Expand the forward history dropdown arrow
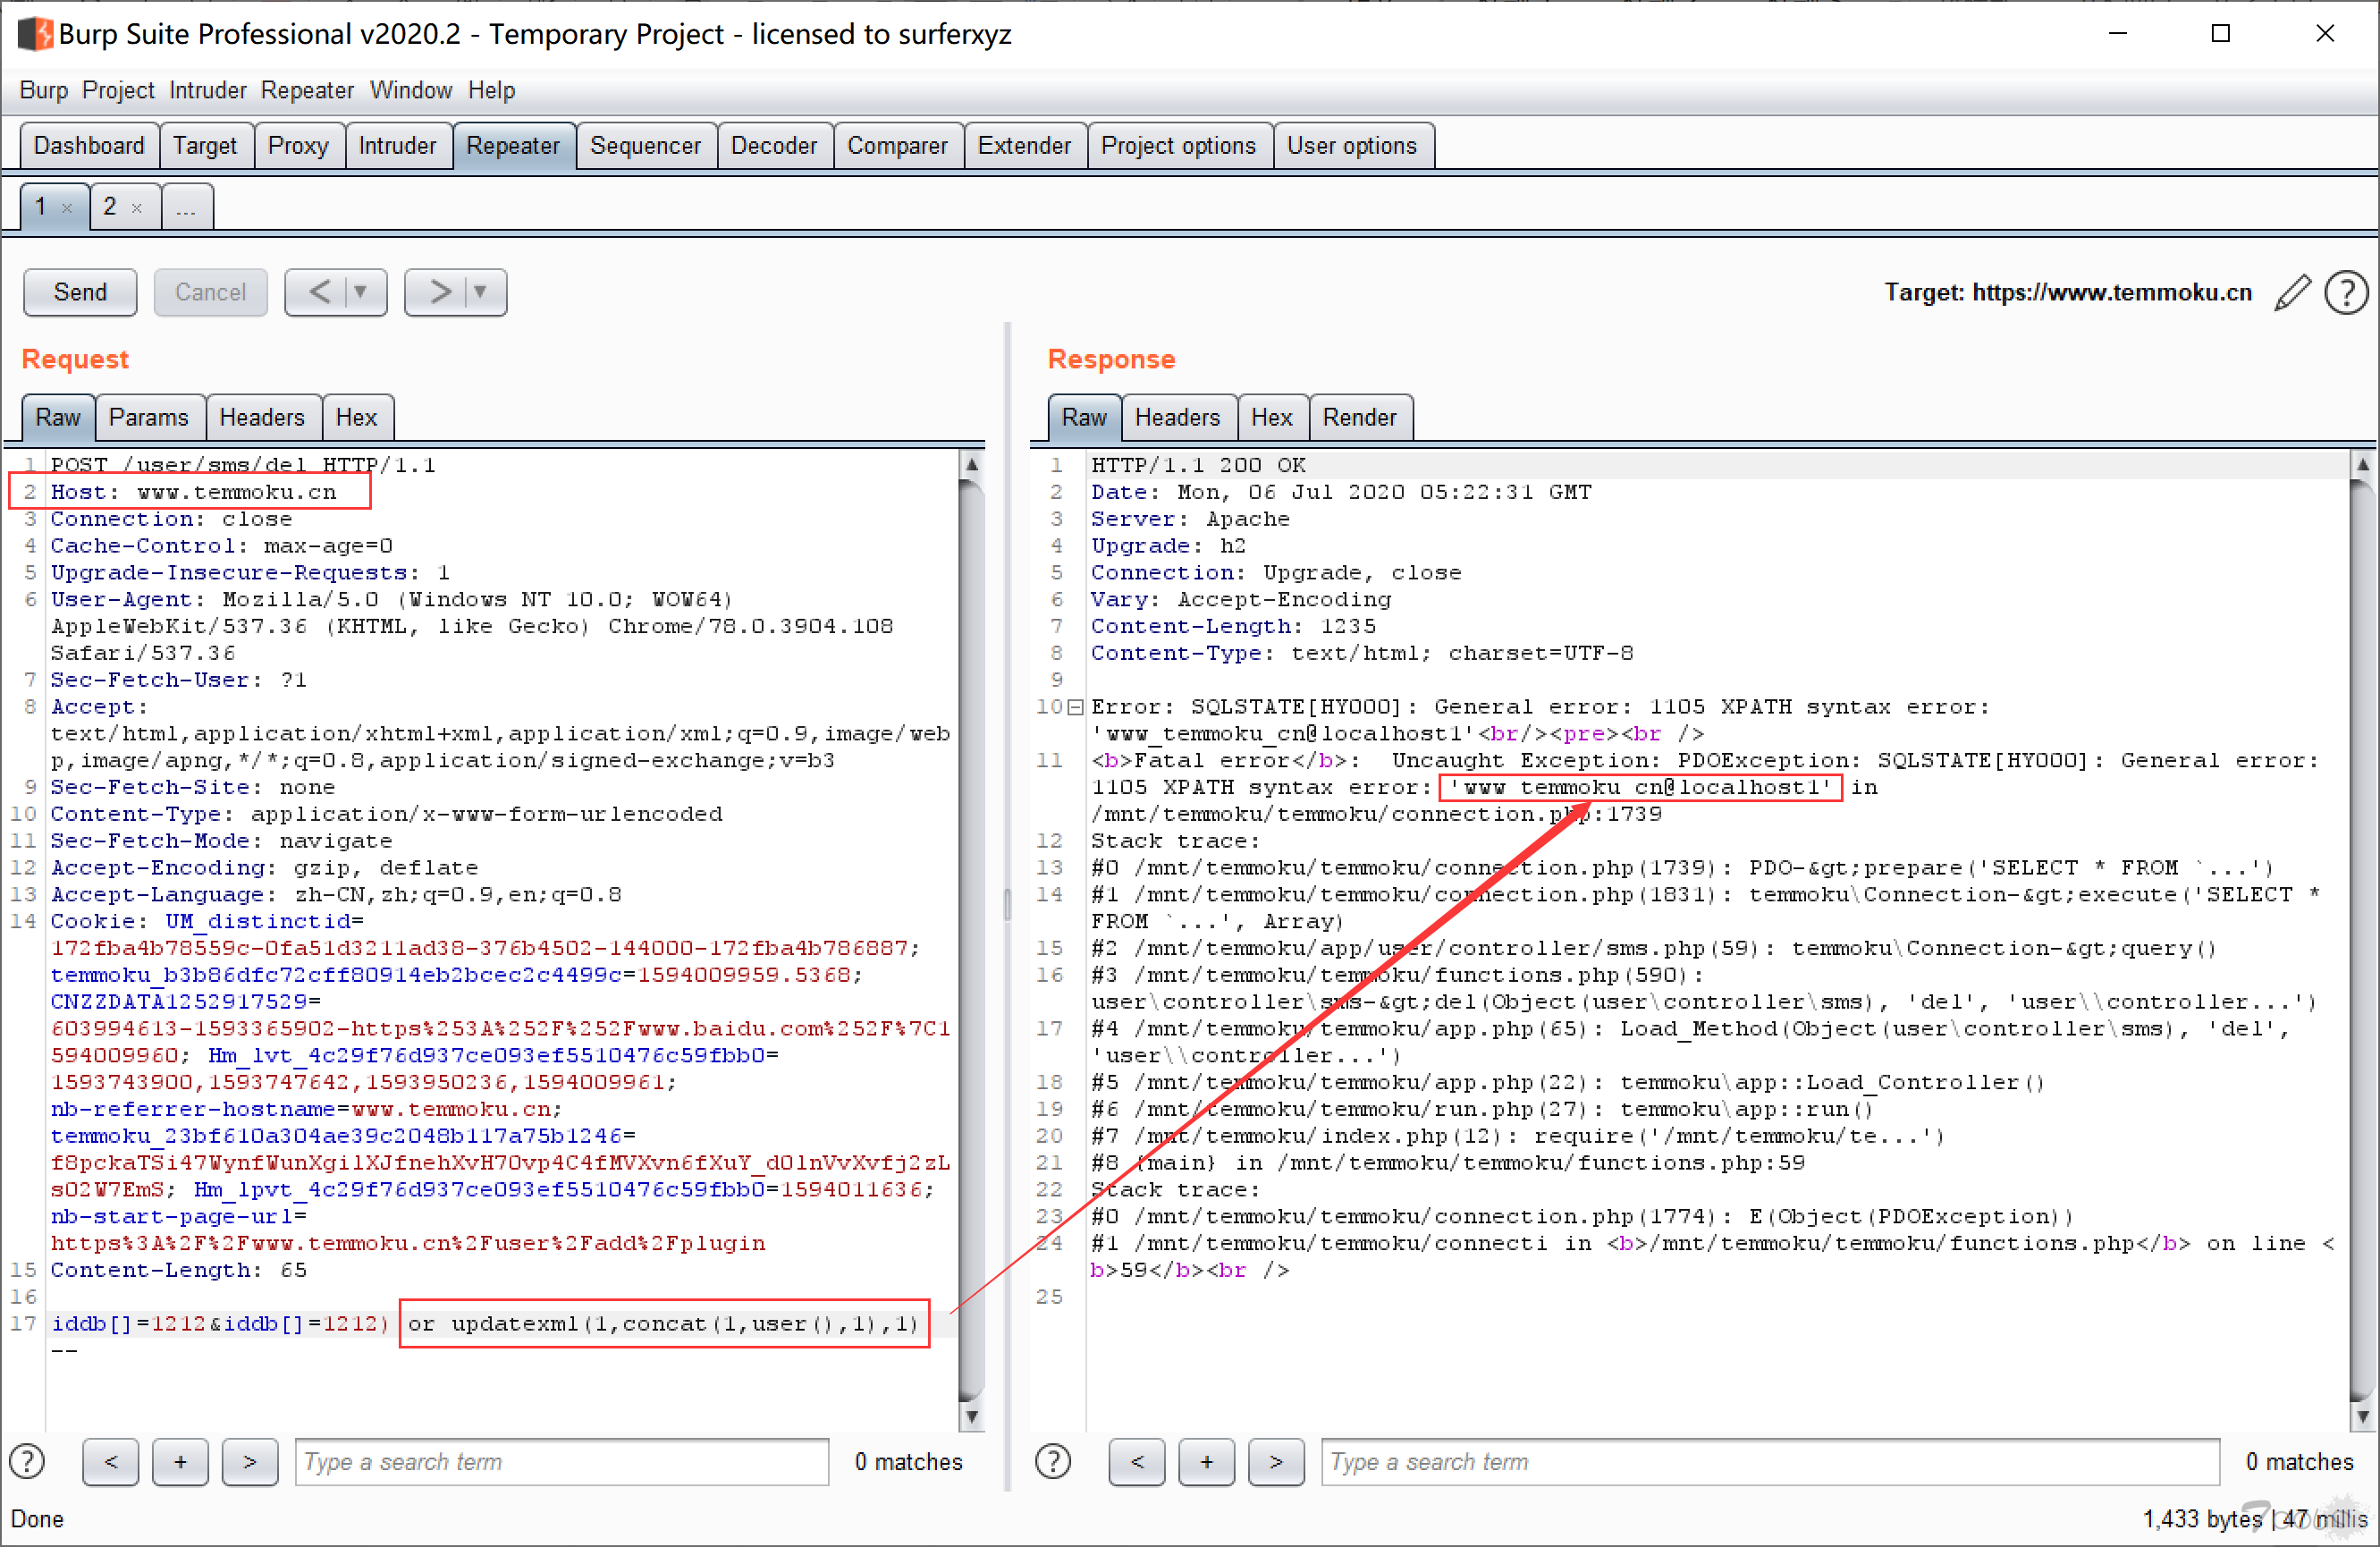 (x=481, y=292)
